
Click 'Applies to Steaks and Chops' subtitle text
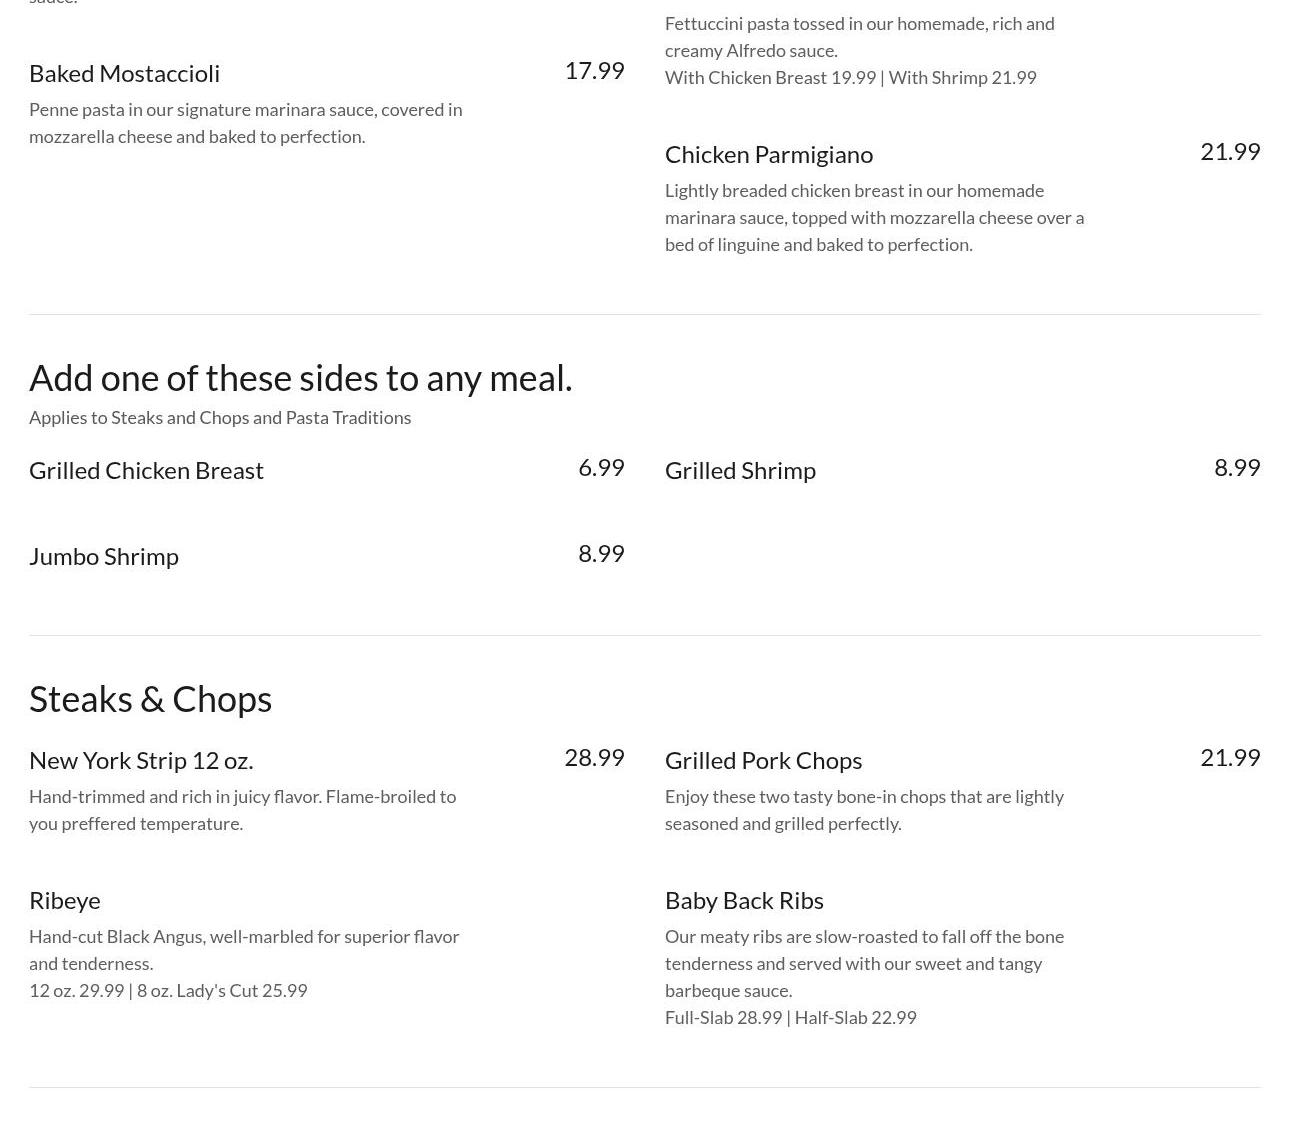tap(220, 417)
